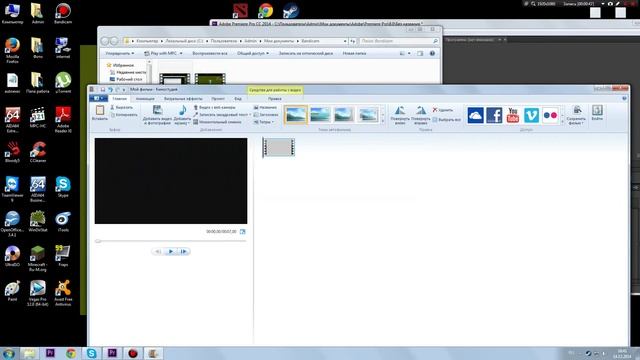Click Save in Movie Maker quick access
The height and width of the screenshot is (360, 640).
[x=102, y=89]
